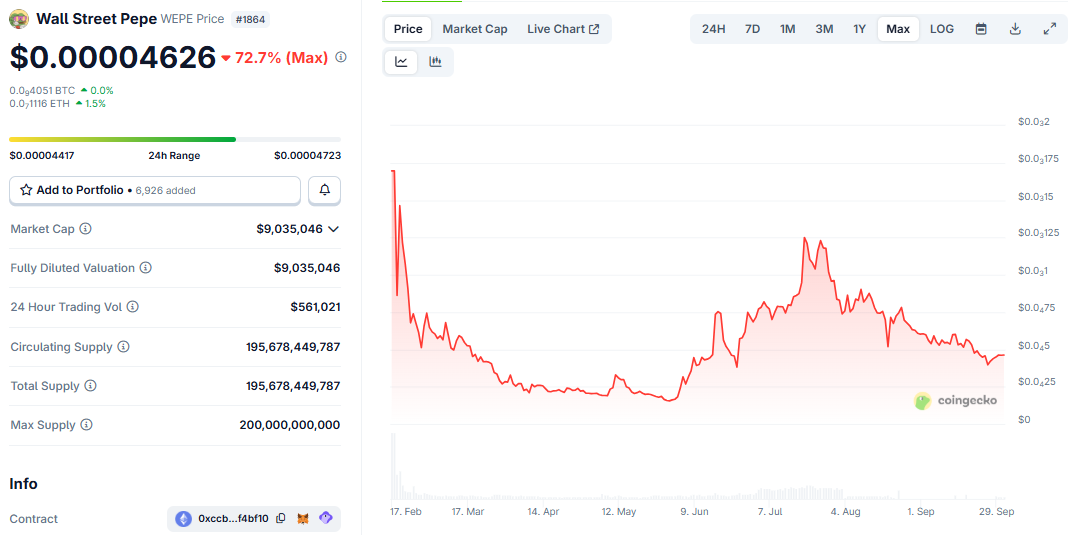Click the price alert bell icon
1080x535 pixels.
coord(324,190)
